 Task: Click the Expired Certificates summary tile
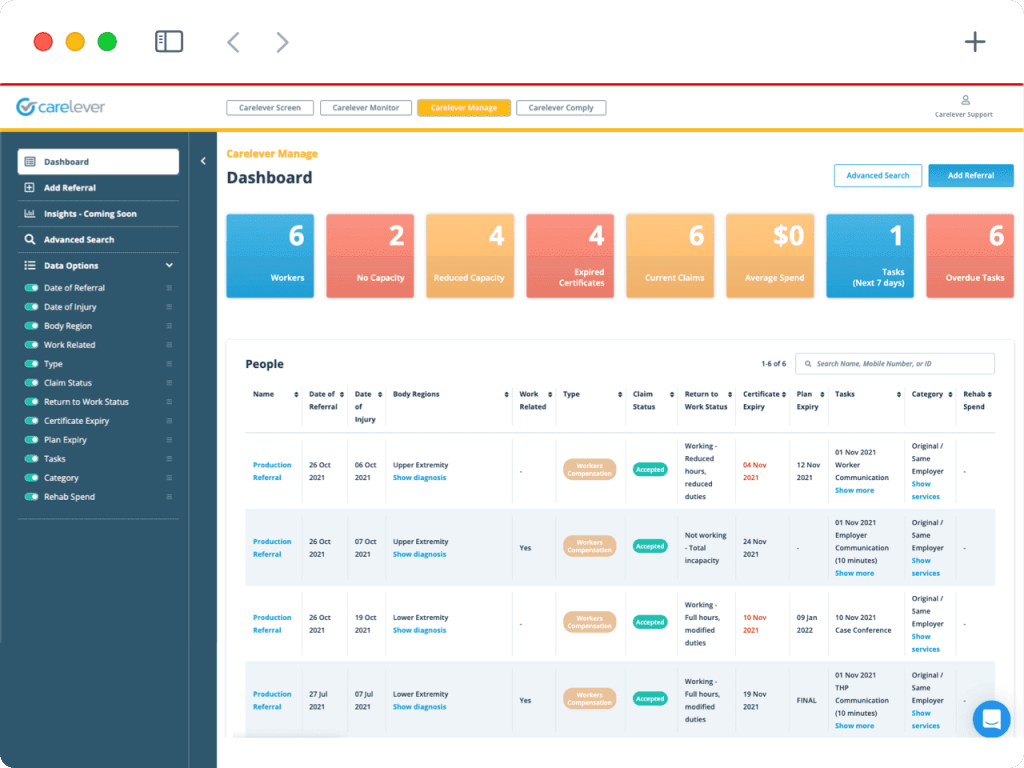569,255
